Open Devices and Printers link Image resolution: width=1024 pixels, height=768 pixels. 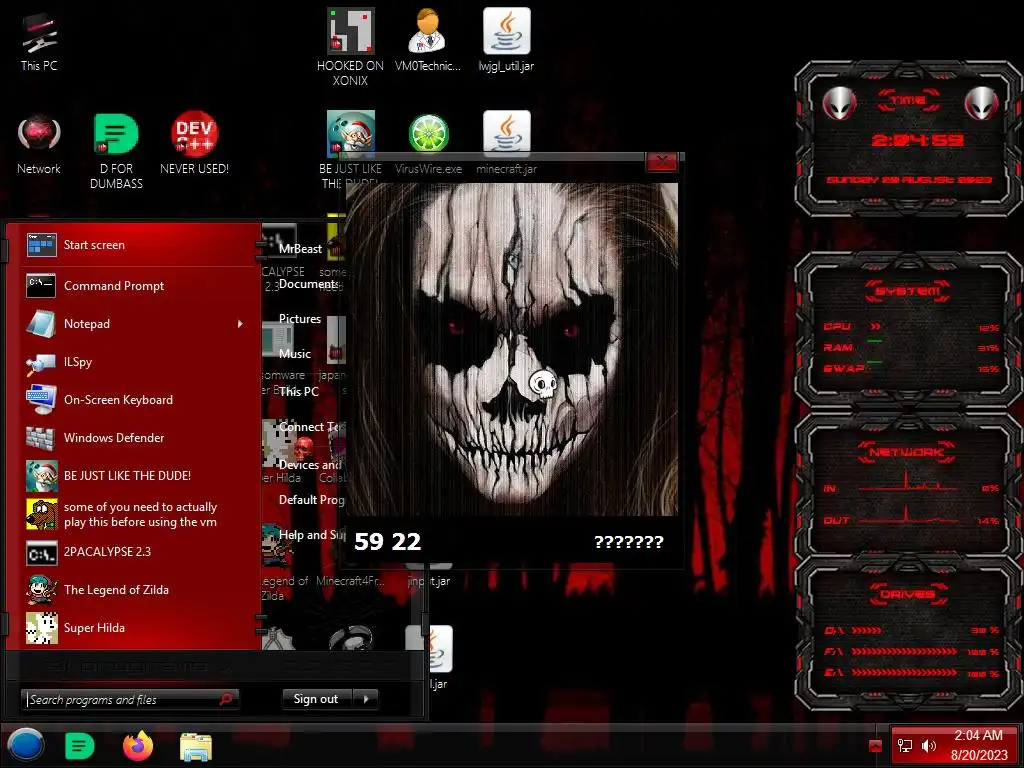[310, 465]
